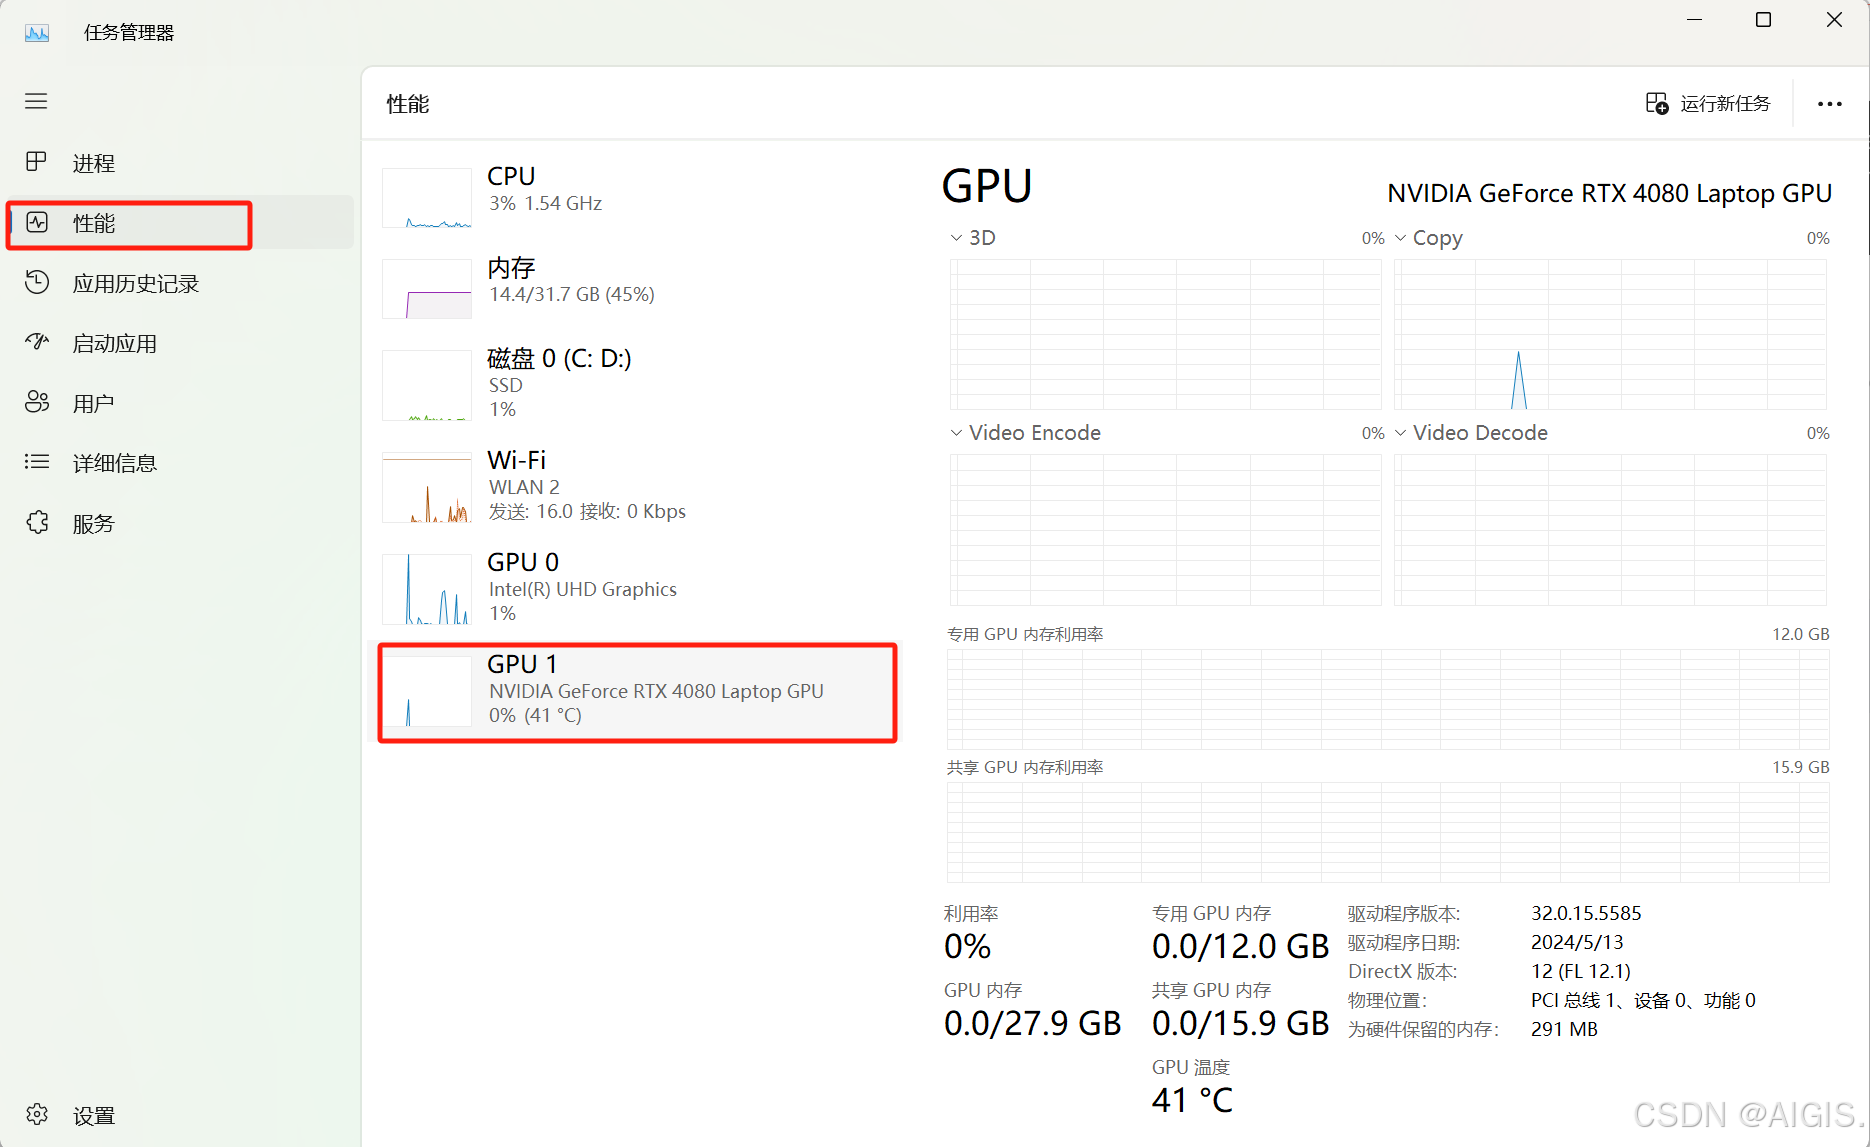Viewport: 1870px width, 1147px height.
Task: Click the CPU mini usage graph thumbnail
Action: click(427, 199)
